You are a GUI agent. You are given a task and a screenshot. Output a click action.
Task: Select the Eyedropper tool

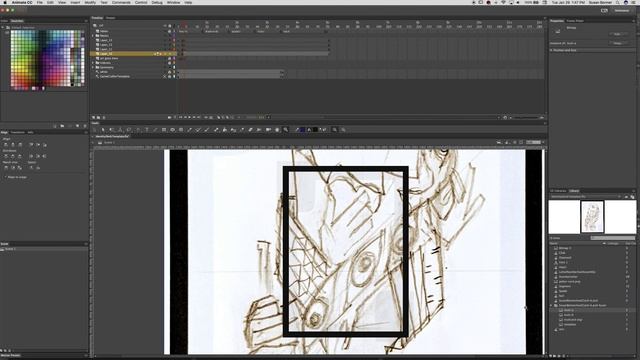tap(242, 130)
